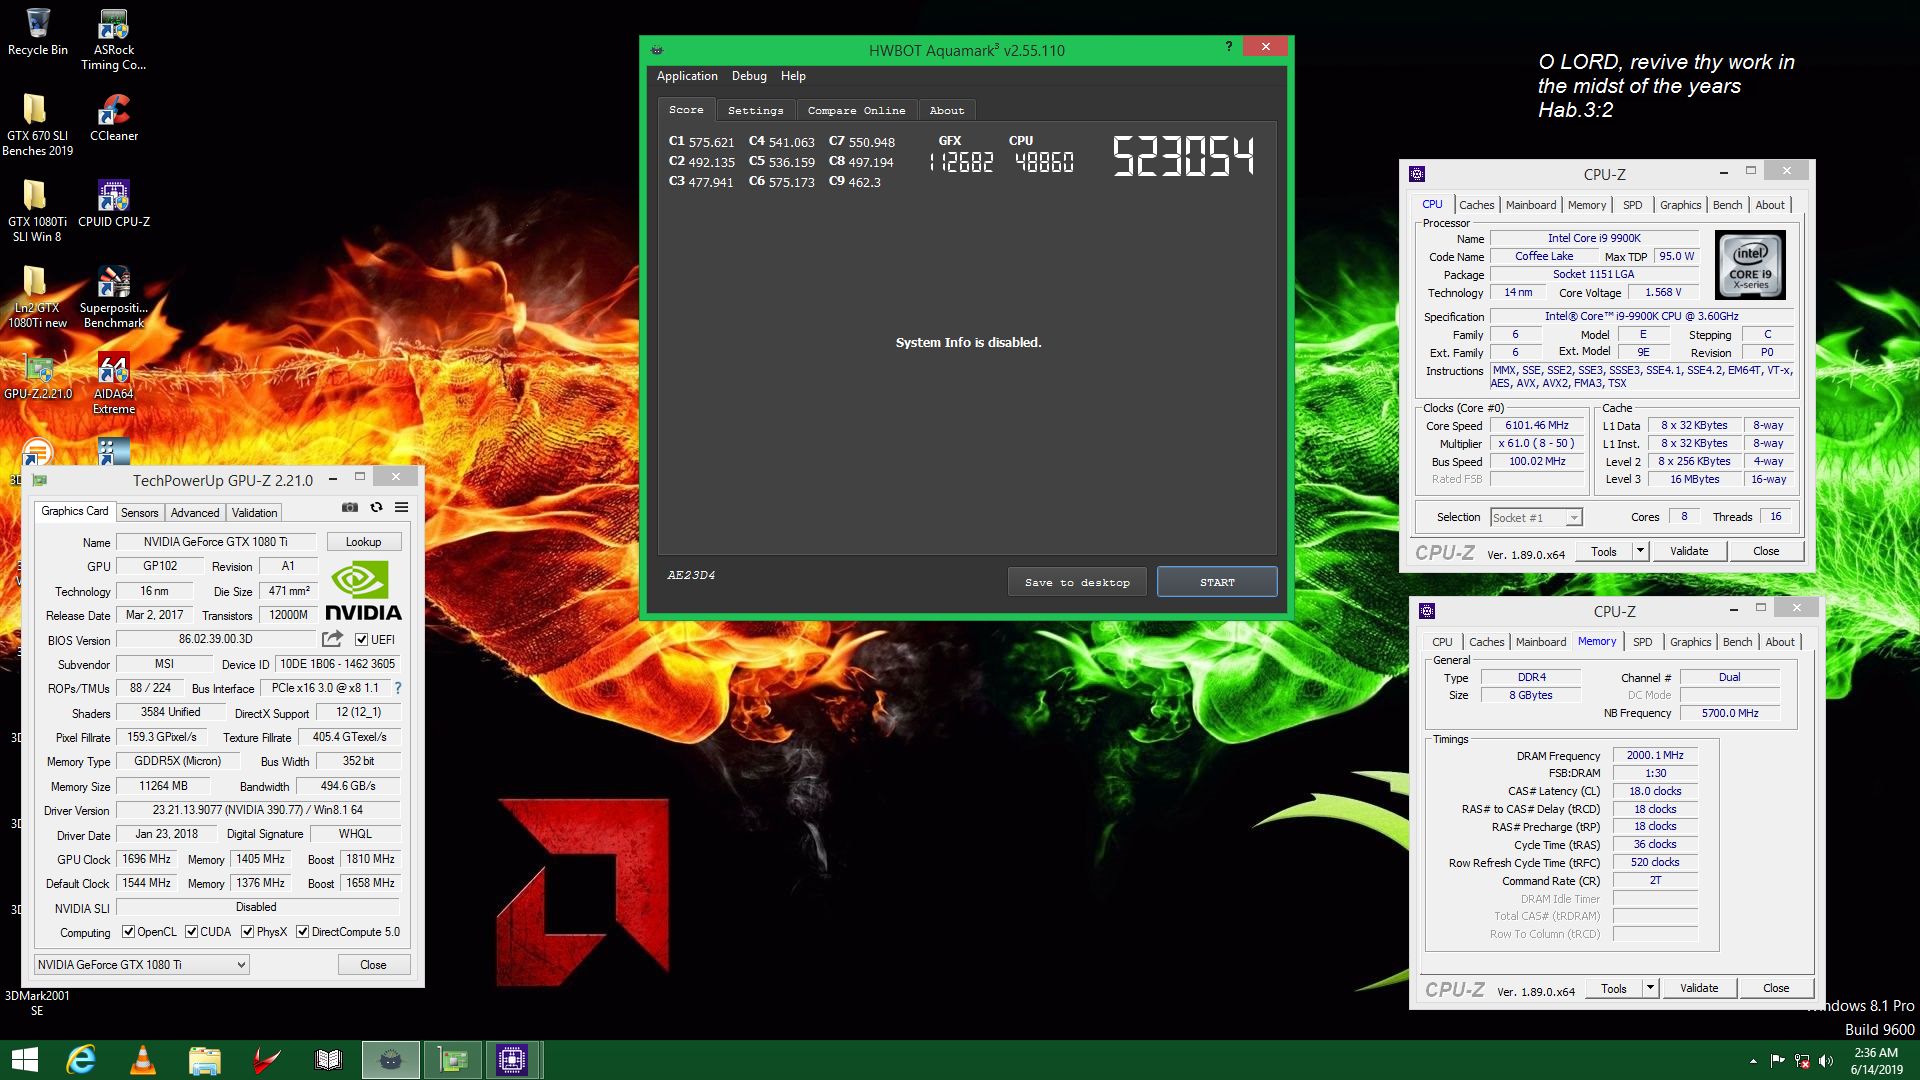Launch Internet Explorer from the taskbar
Image resolution: width=1920 pixels, height=1080 pixels.
coord(81,1060)
